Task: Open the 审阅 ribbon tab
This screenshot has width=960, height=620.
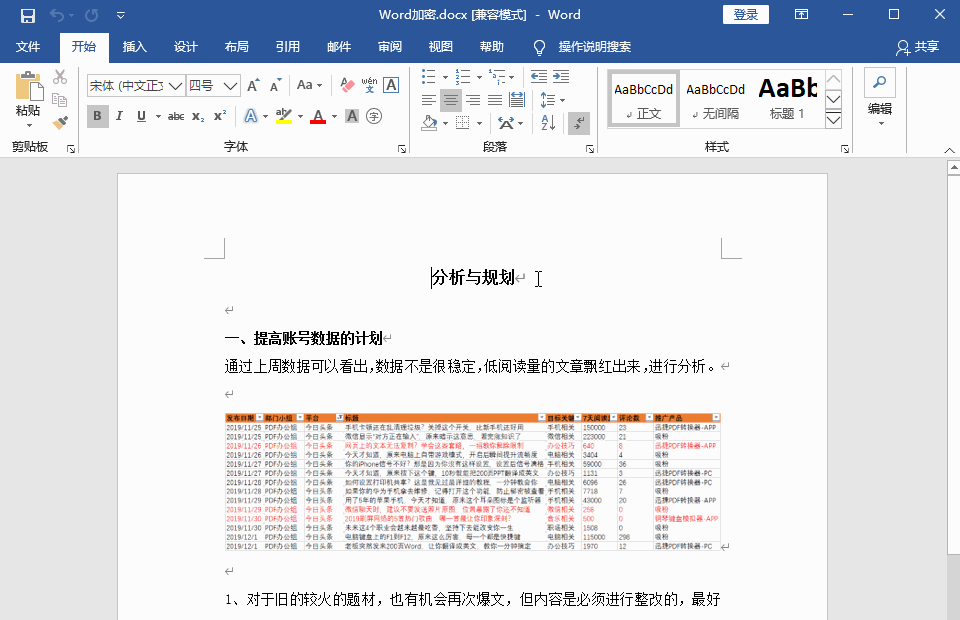Action: pyautogui.click(x=390, y=46)
